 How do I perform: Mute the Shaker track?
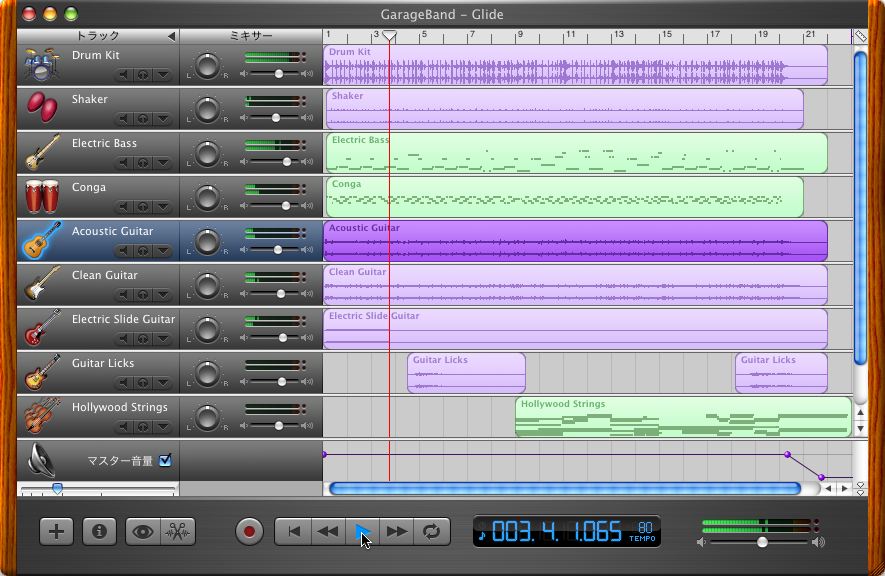[x=124, y=118]
